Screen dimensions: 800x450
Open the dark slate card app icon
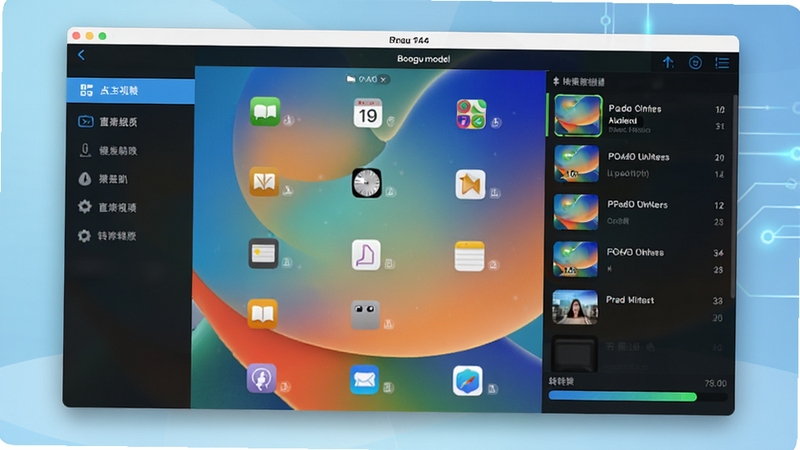[263, 253]
